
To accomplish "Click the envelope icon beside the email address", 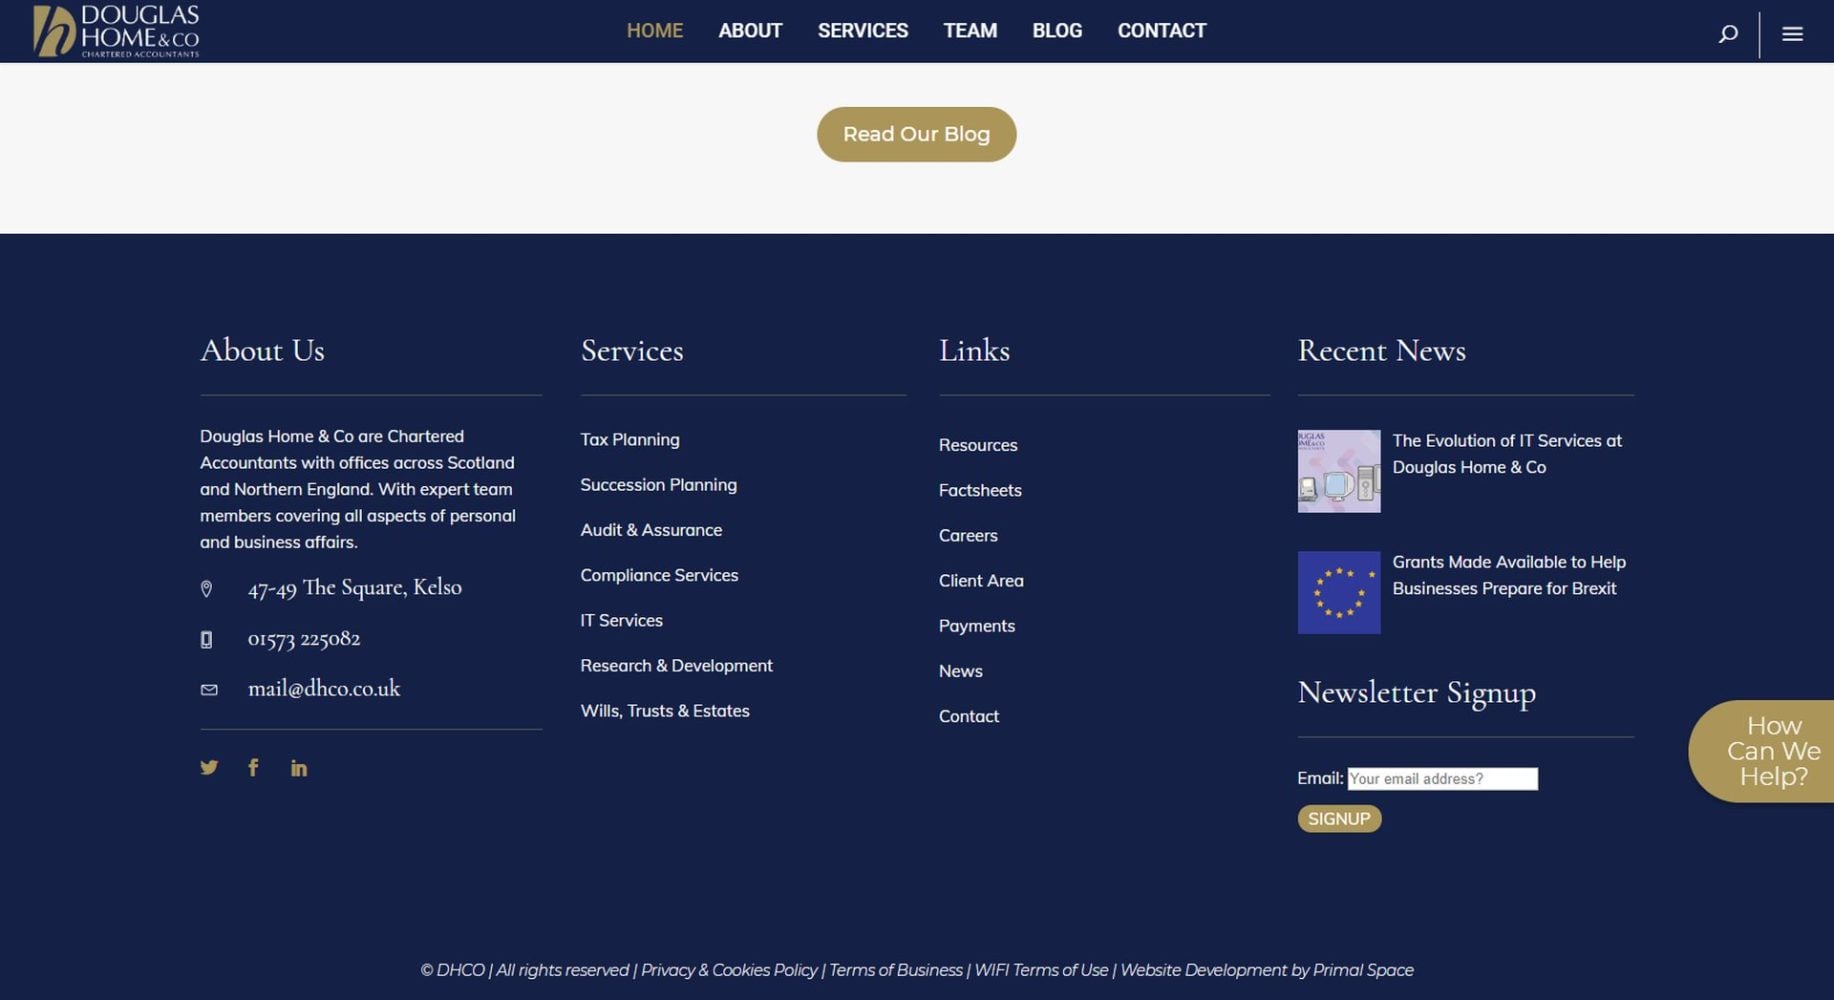I will (x=209, y=690).
